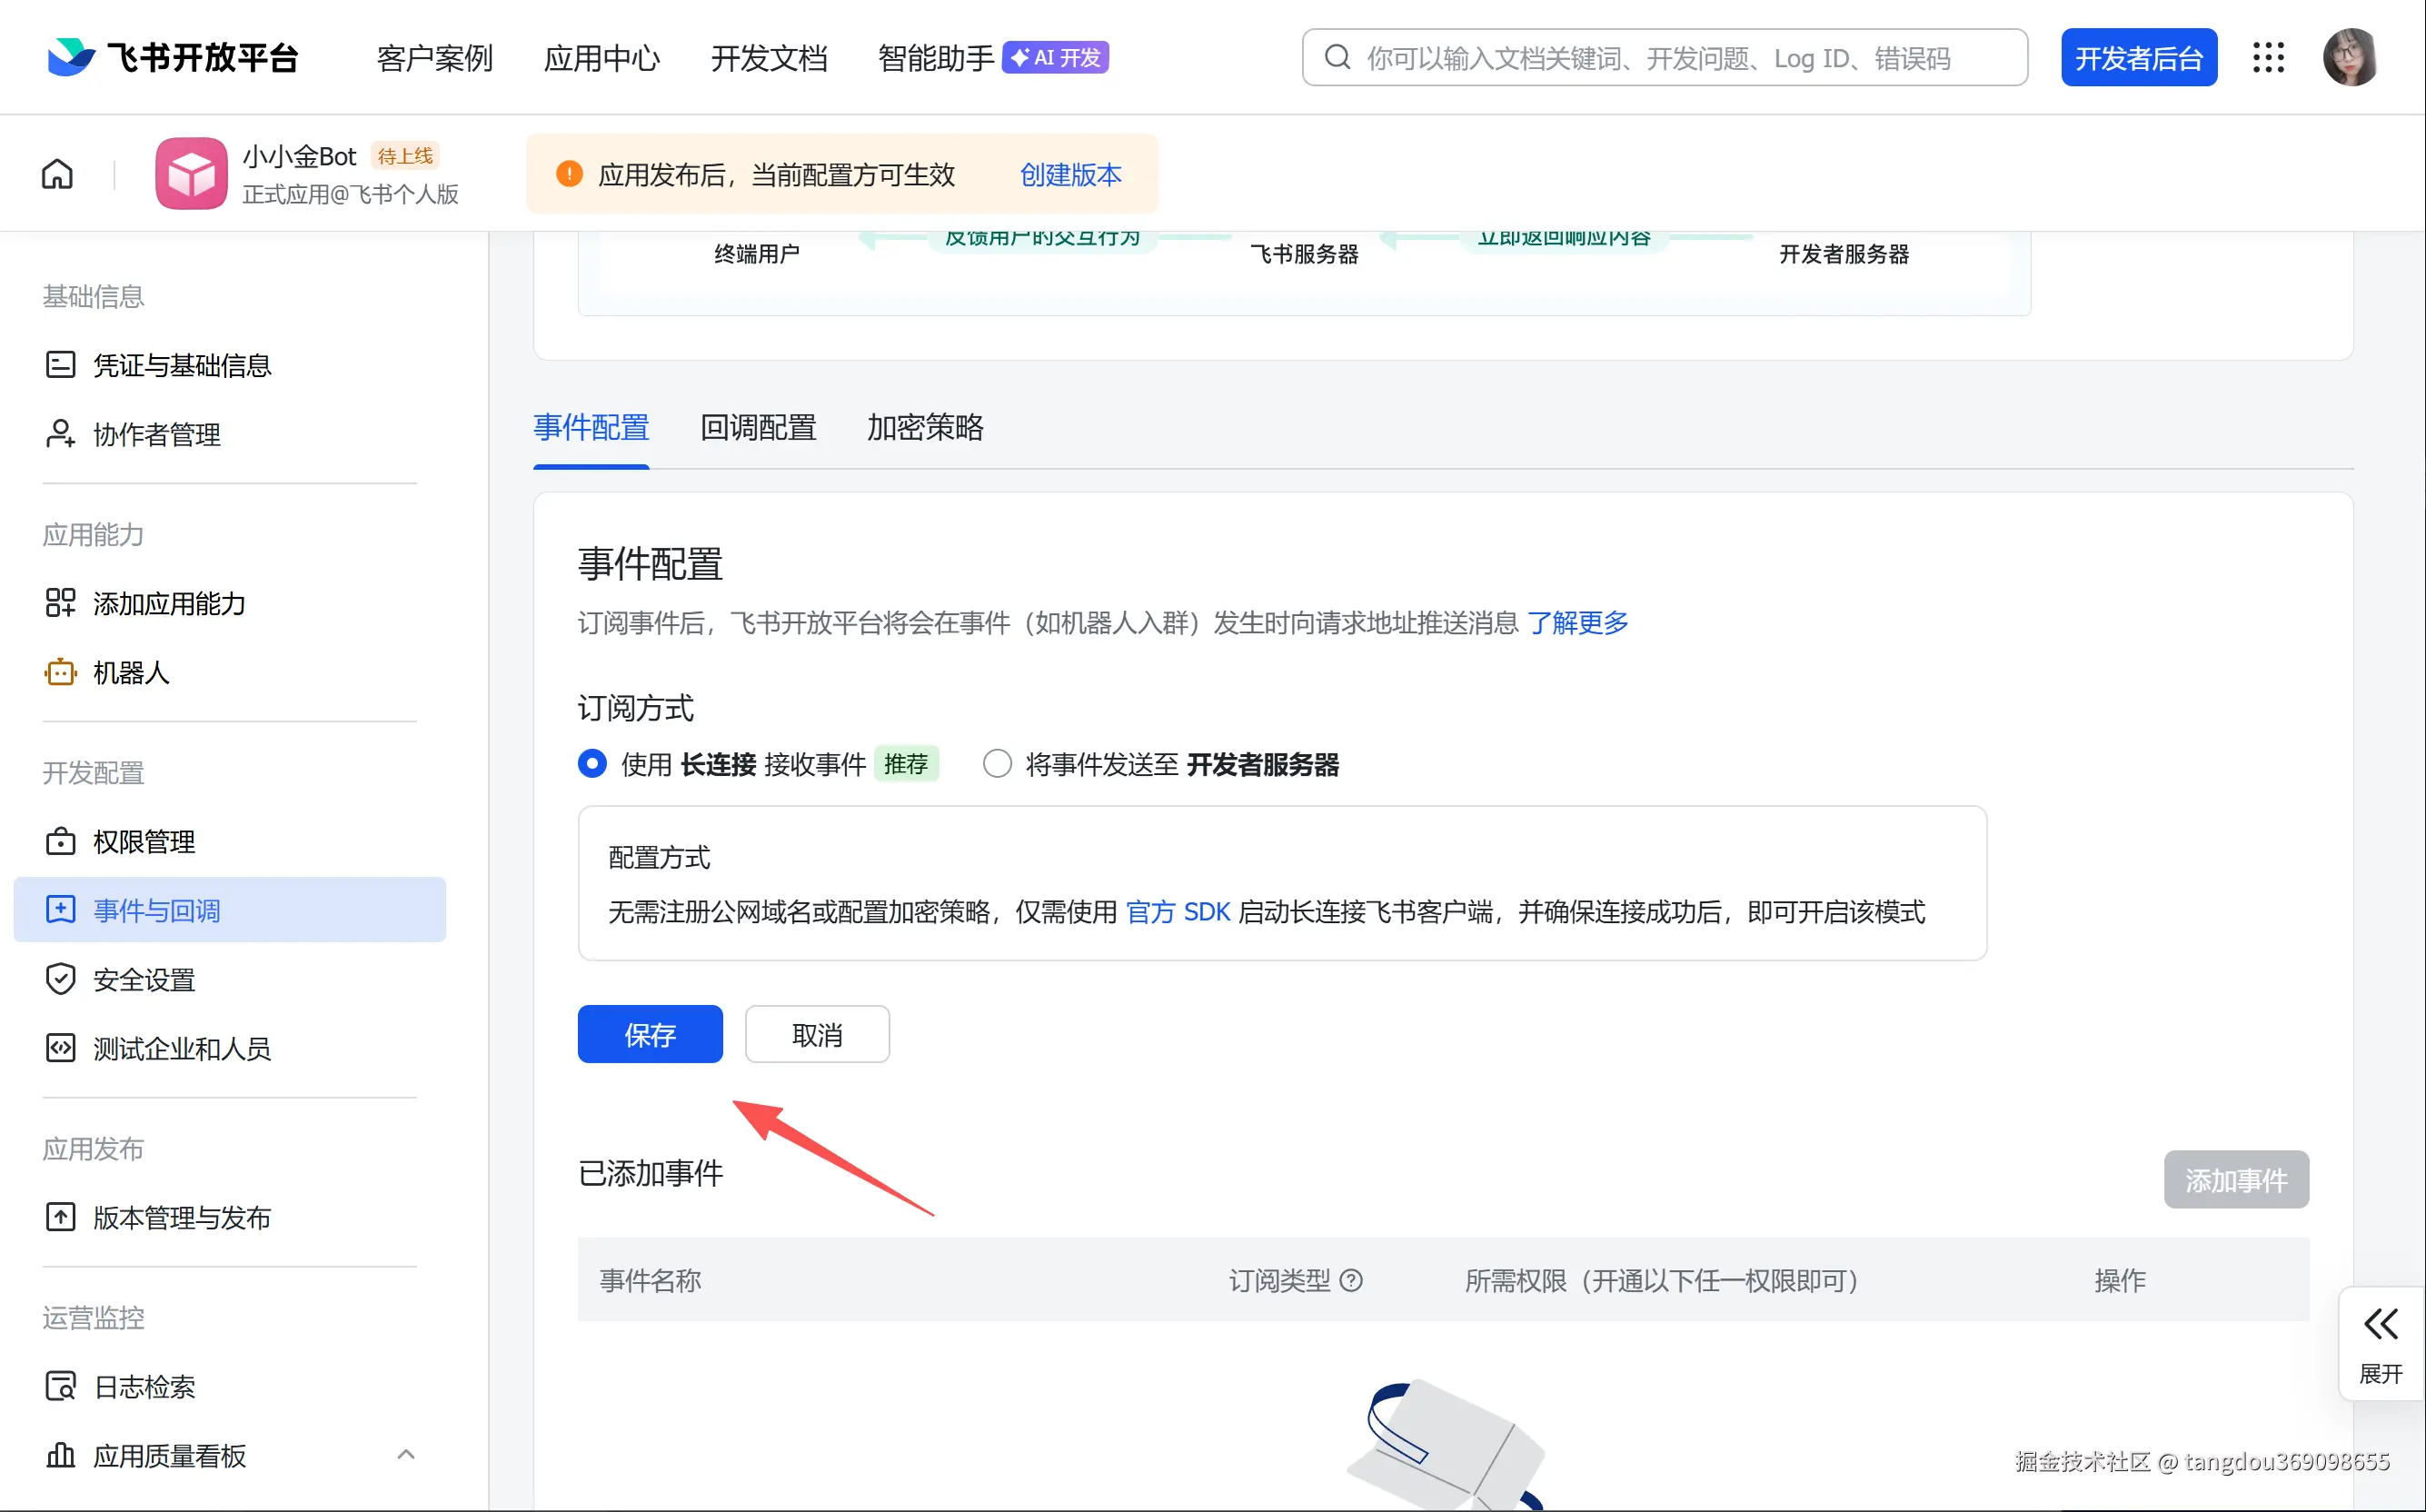Image resolution: width=2426 pixels, height=1512 pixels.
Task: Open 开发文档 in top navigation
Action: point(769,58)
